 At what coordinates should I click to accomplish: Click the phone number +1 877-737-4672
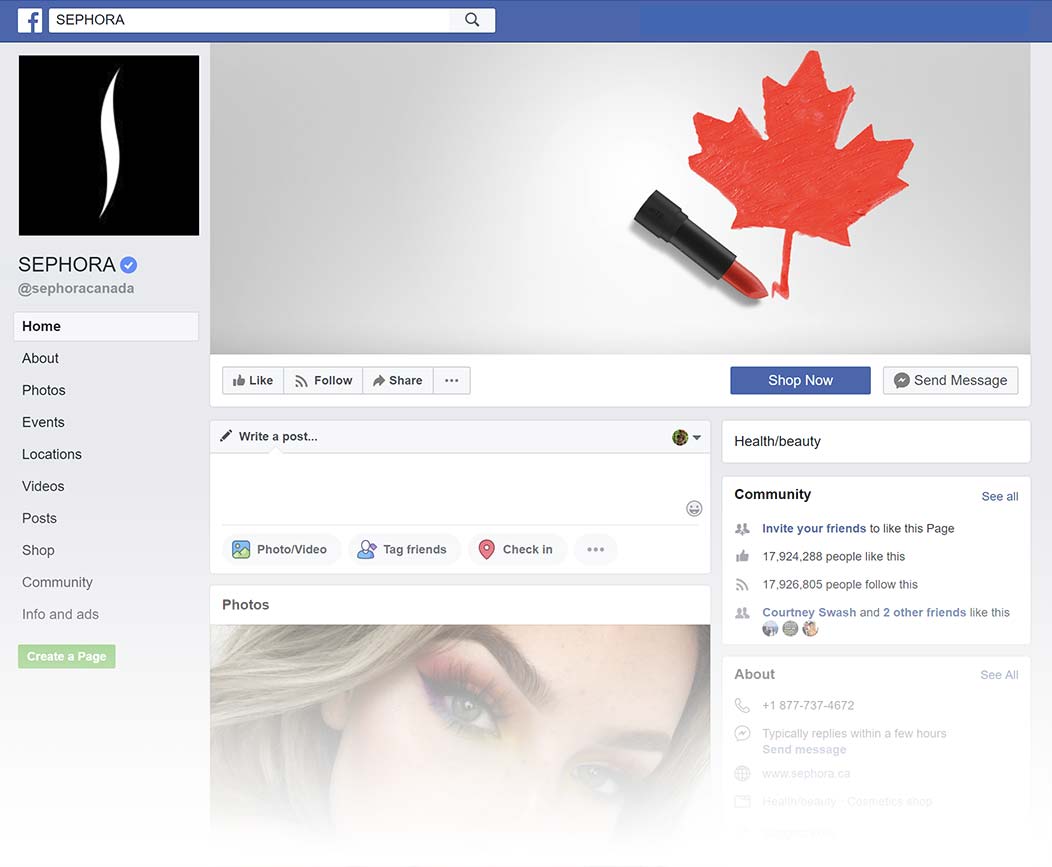click(x=808, y=705)
